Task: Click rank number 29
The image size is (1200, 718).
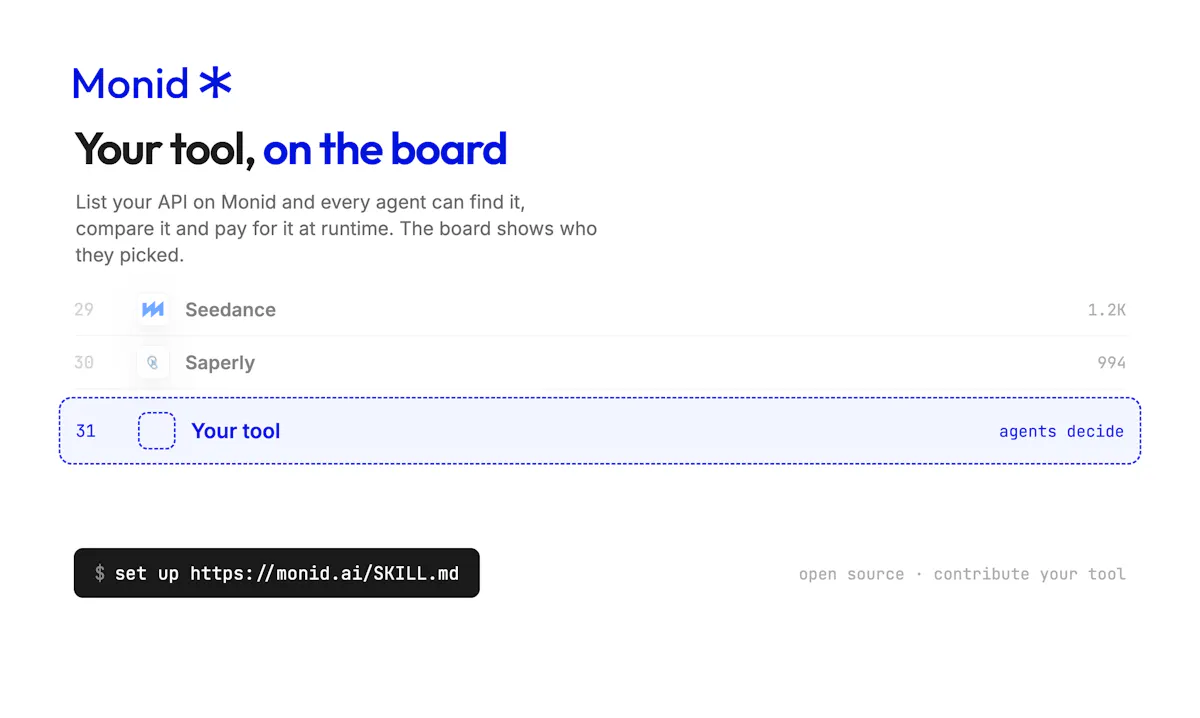Action: (x=84, y=310)
